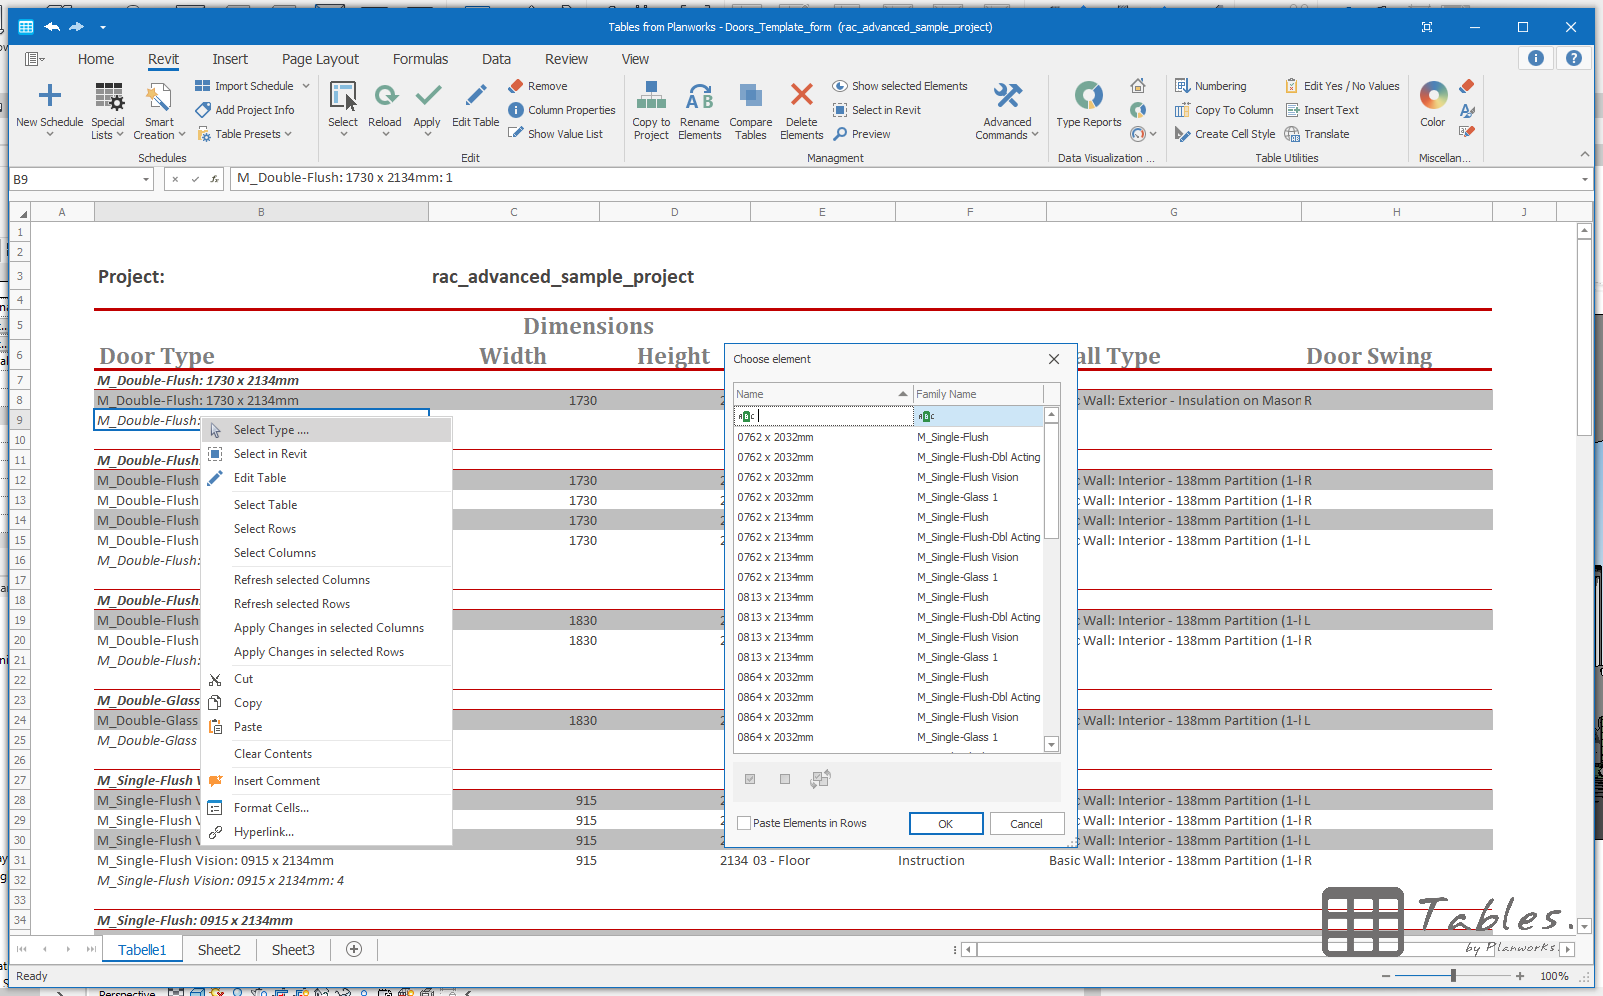Viewport: 1603px width, 996px height.
Task: Click the New Schedule icon
Action: coord(49,97)
